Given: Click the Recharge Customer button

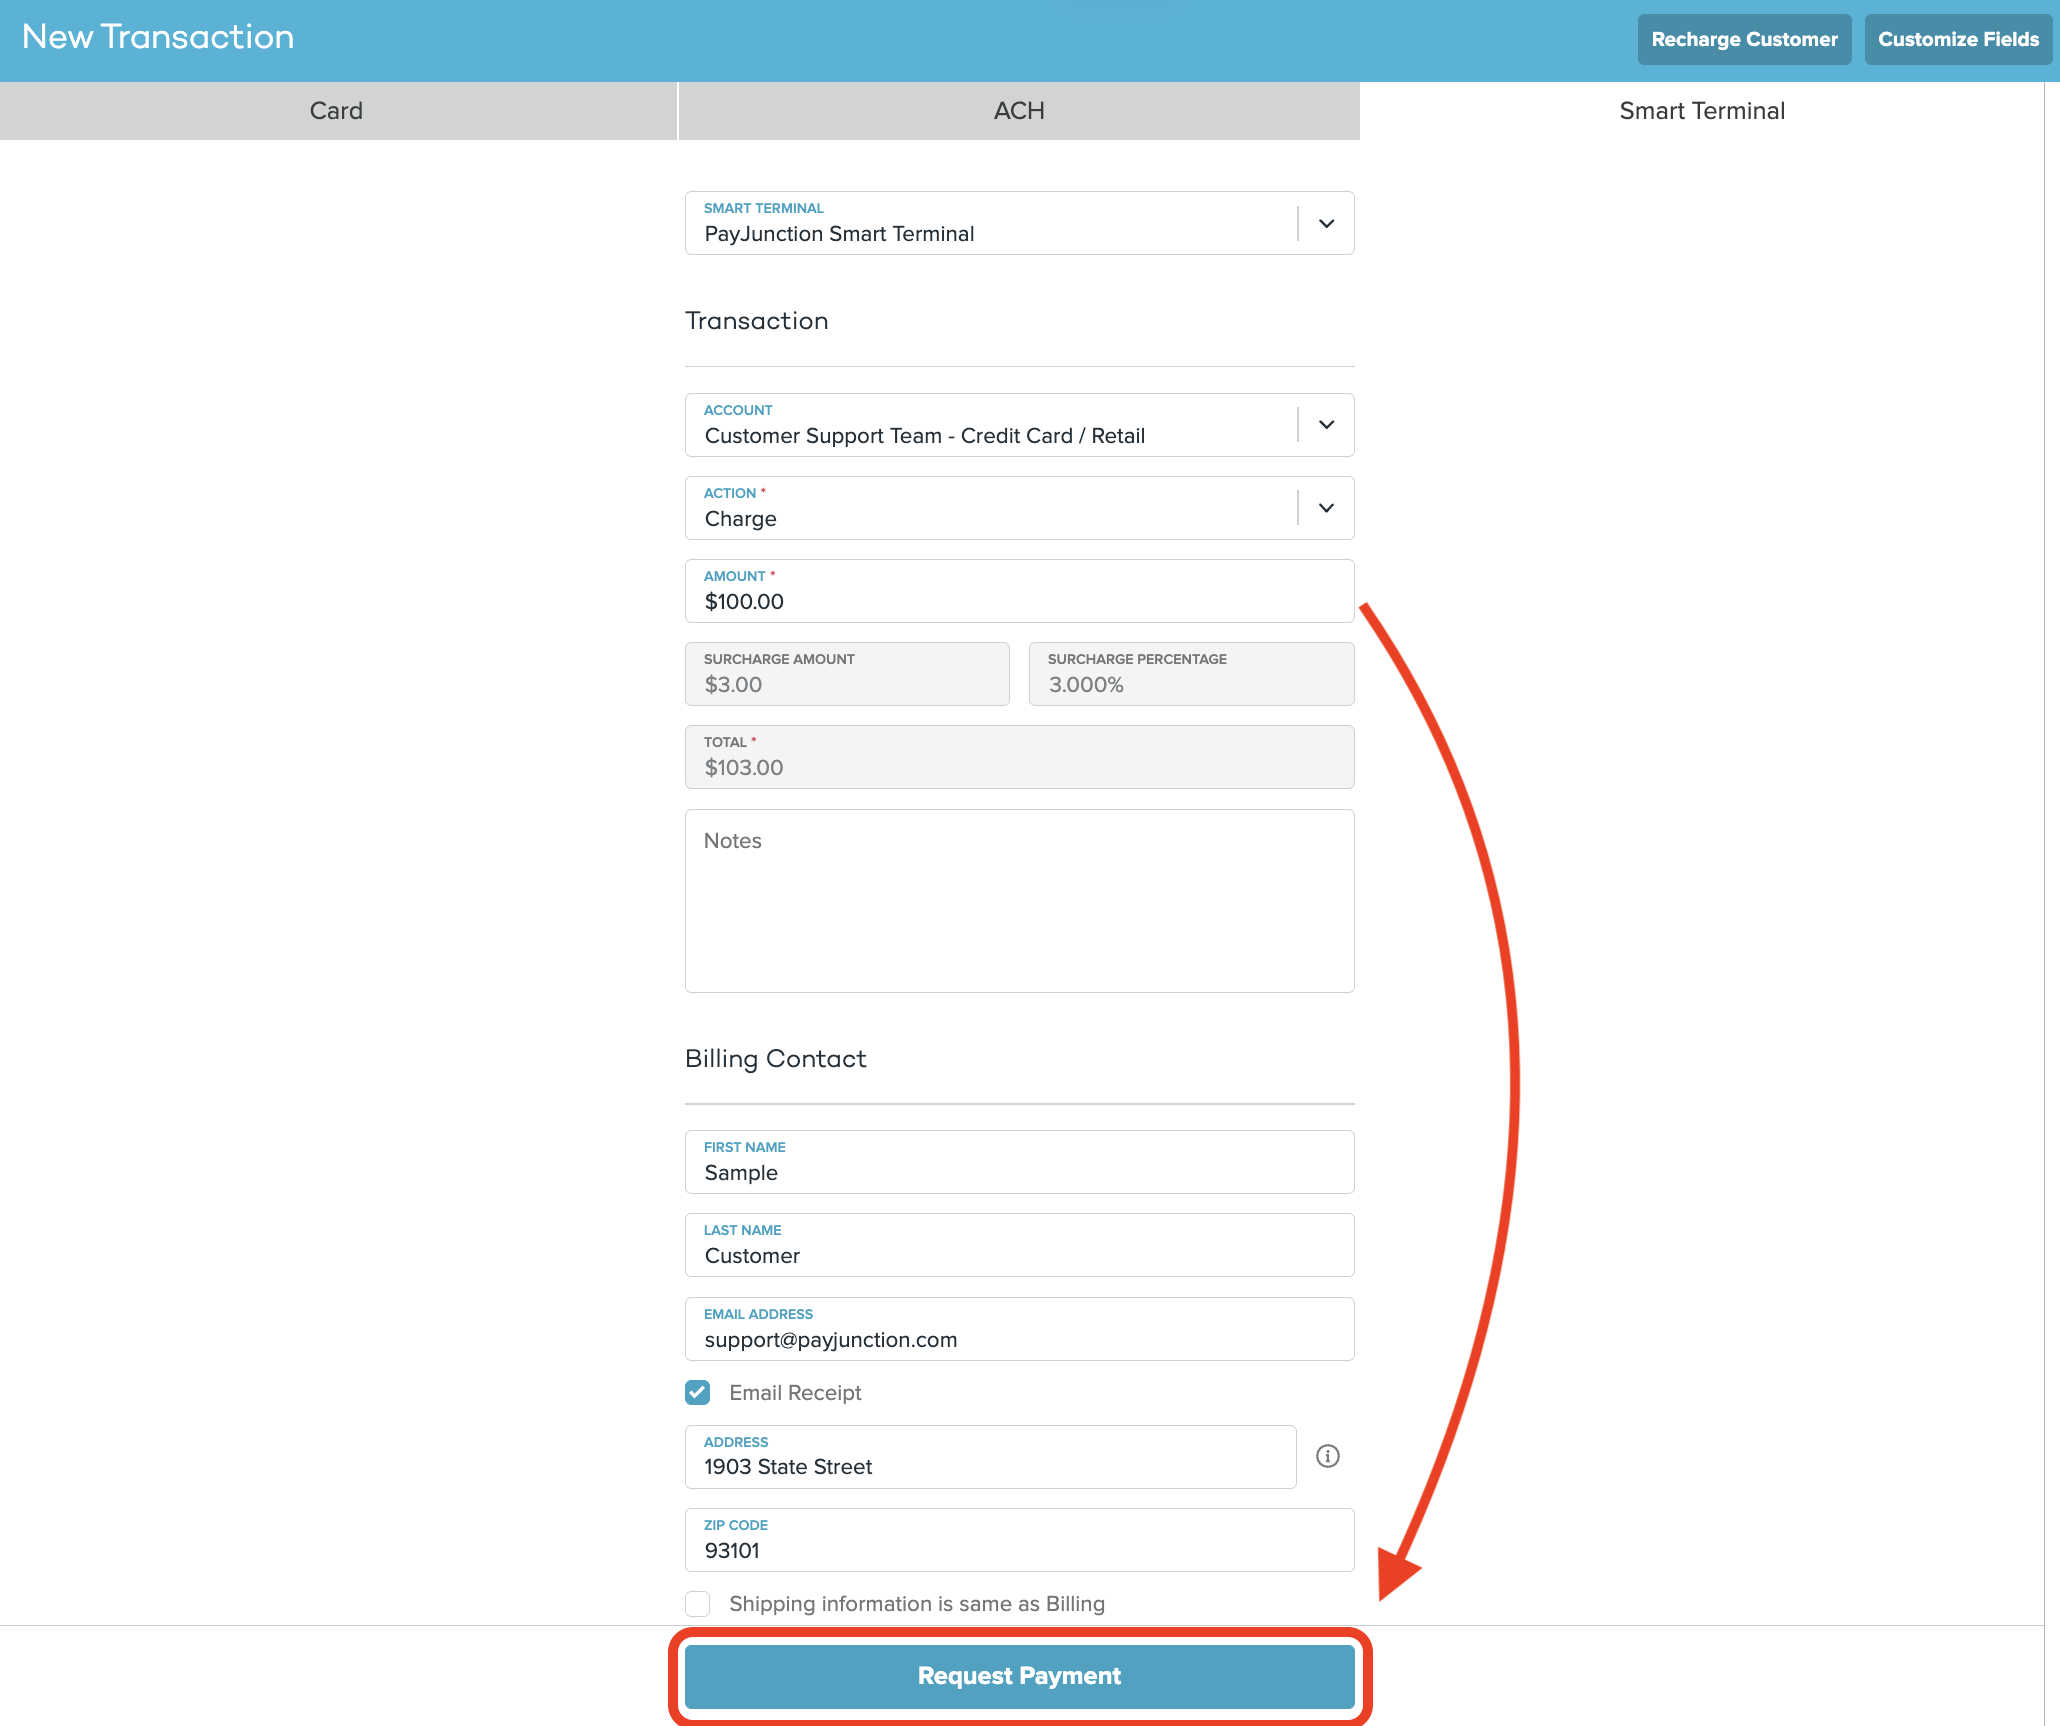Looking at the screenshot, I should pyautogui.click(x=1744, y=40).
